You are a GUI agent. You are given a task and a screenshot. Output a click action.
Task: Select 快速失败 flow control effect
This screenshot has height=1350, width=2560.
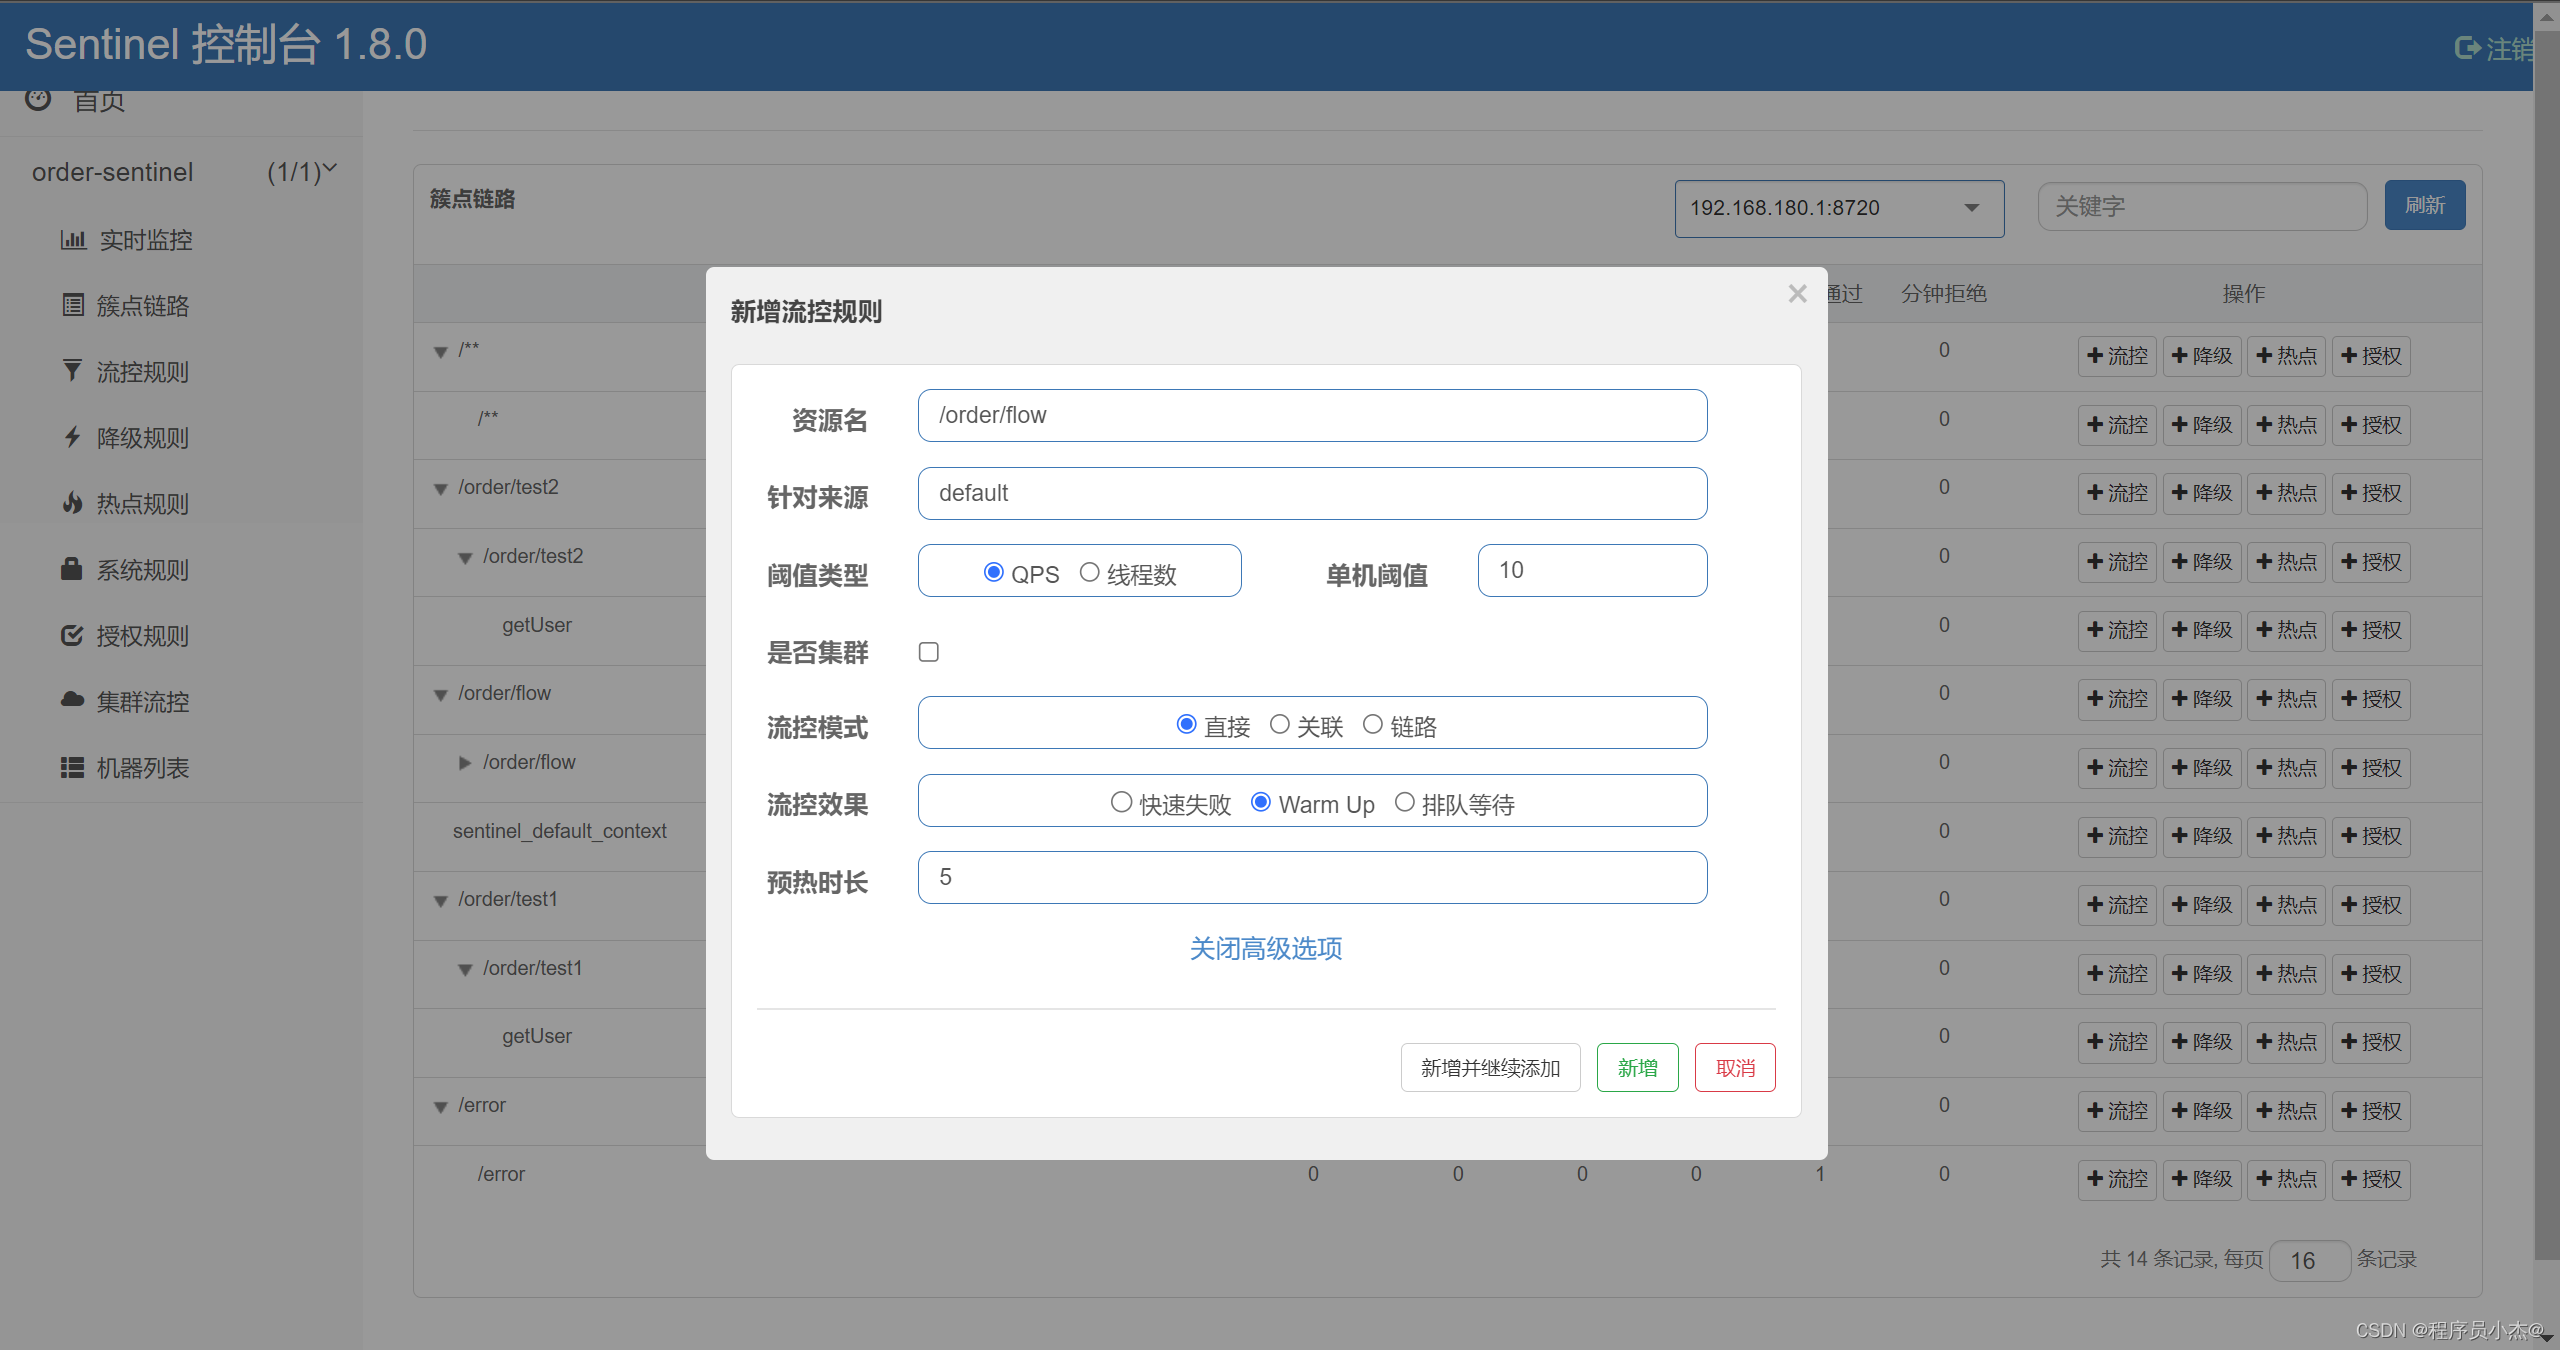click(x=1121, y=802)
